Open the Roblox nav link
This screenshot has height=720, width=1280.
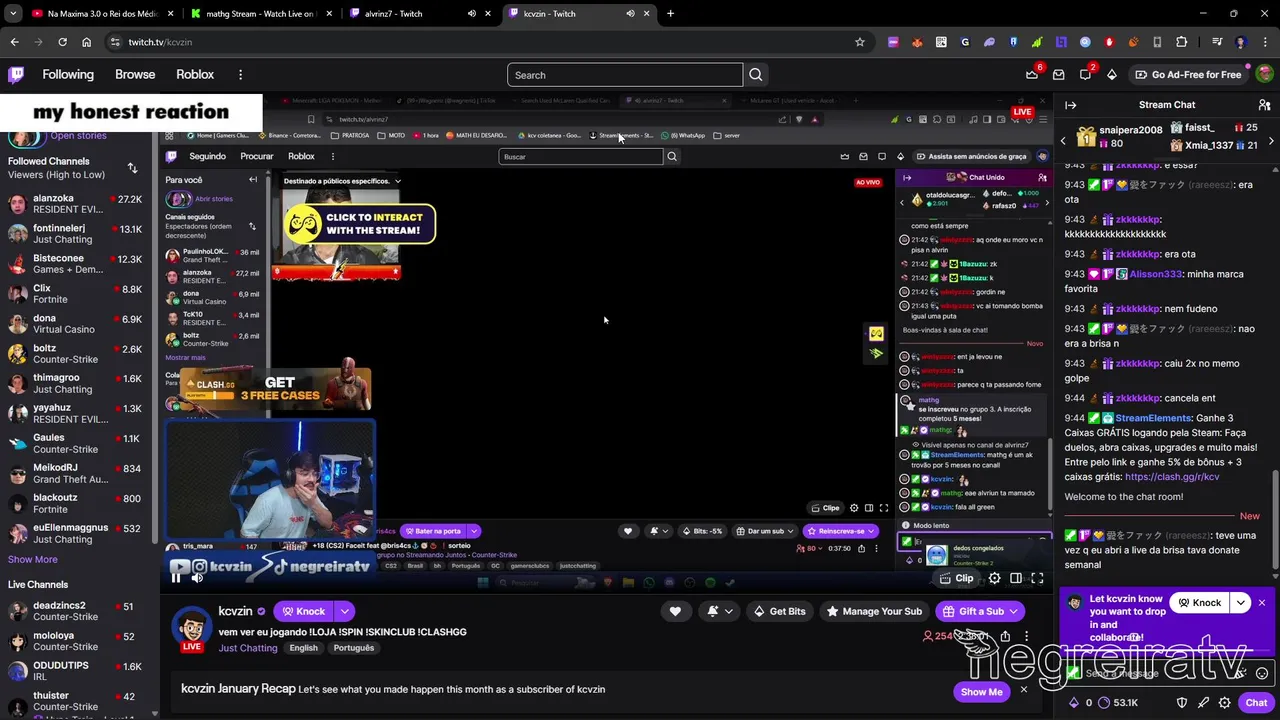point(195,75)
